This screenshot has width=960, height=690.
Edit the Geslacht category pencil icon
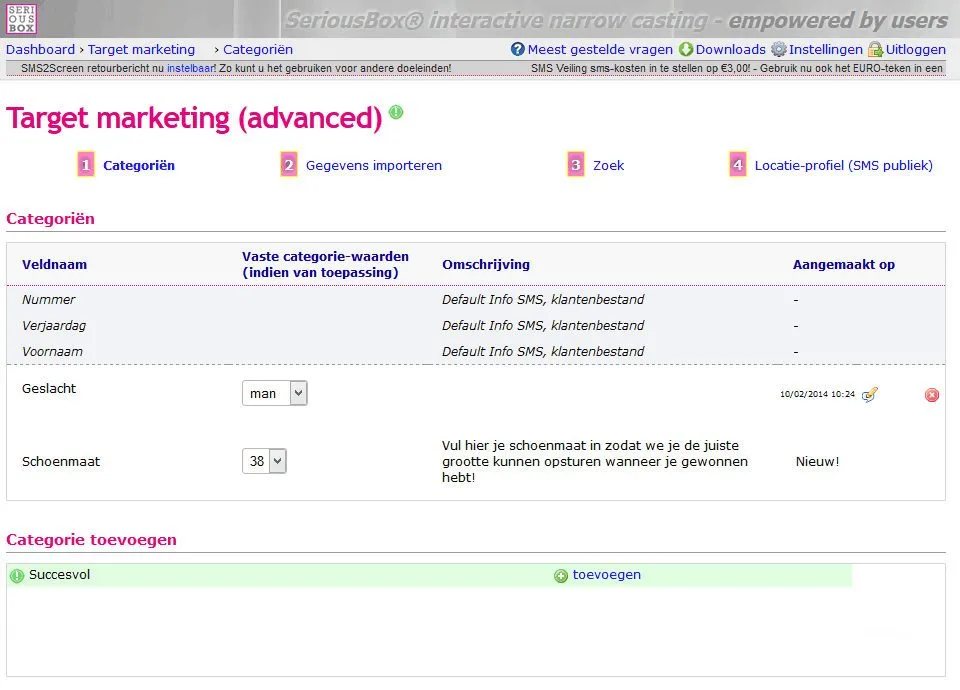coord(870,394)
